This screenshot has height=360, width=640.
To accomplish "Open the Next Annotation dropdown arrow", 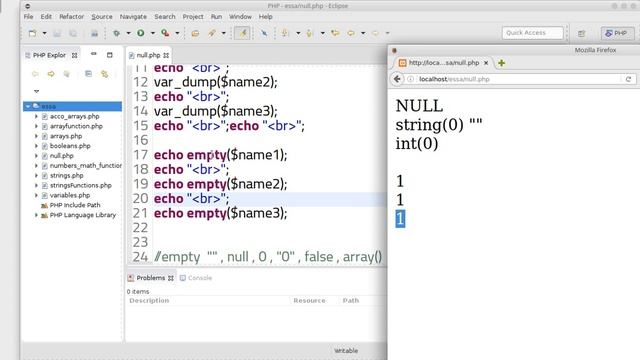I will [298, 33].
